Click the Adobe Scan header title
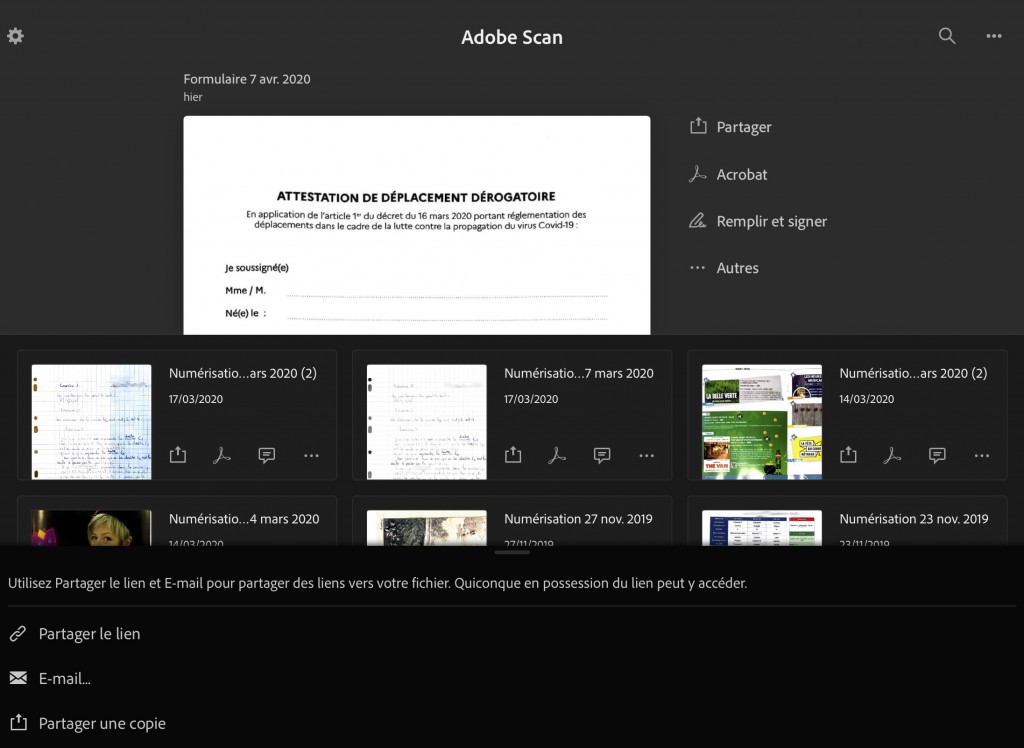 click(512, 37)
